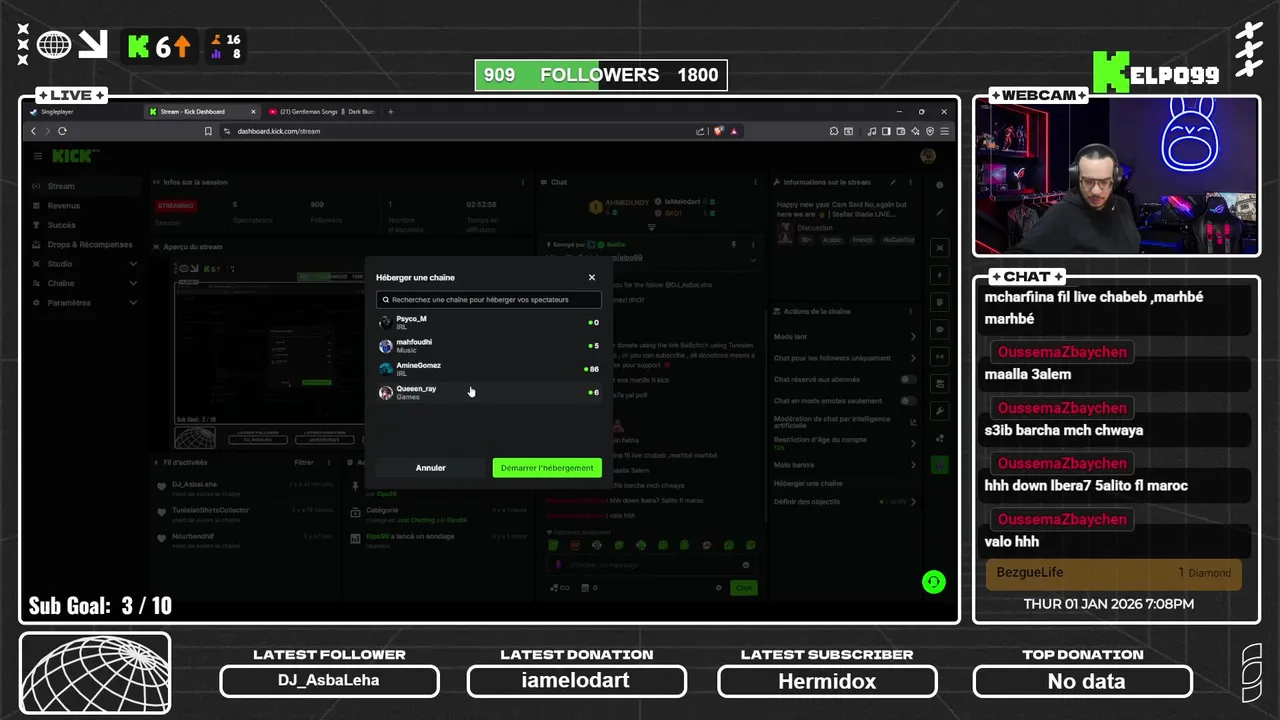Click the pin icon on pinned message
1280x720 pixels.
pyautogui.click(x=733, y=244)
